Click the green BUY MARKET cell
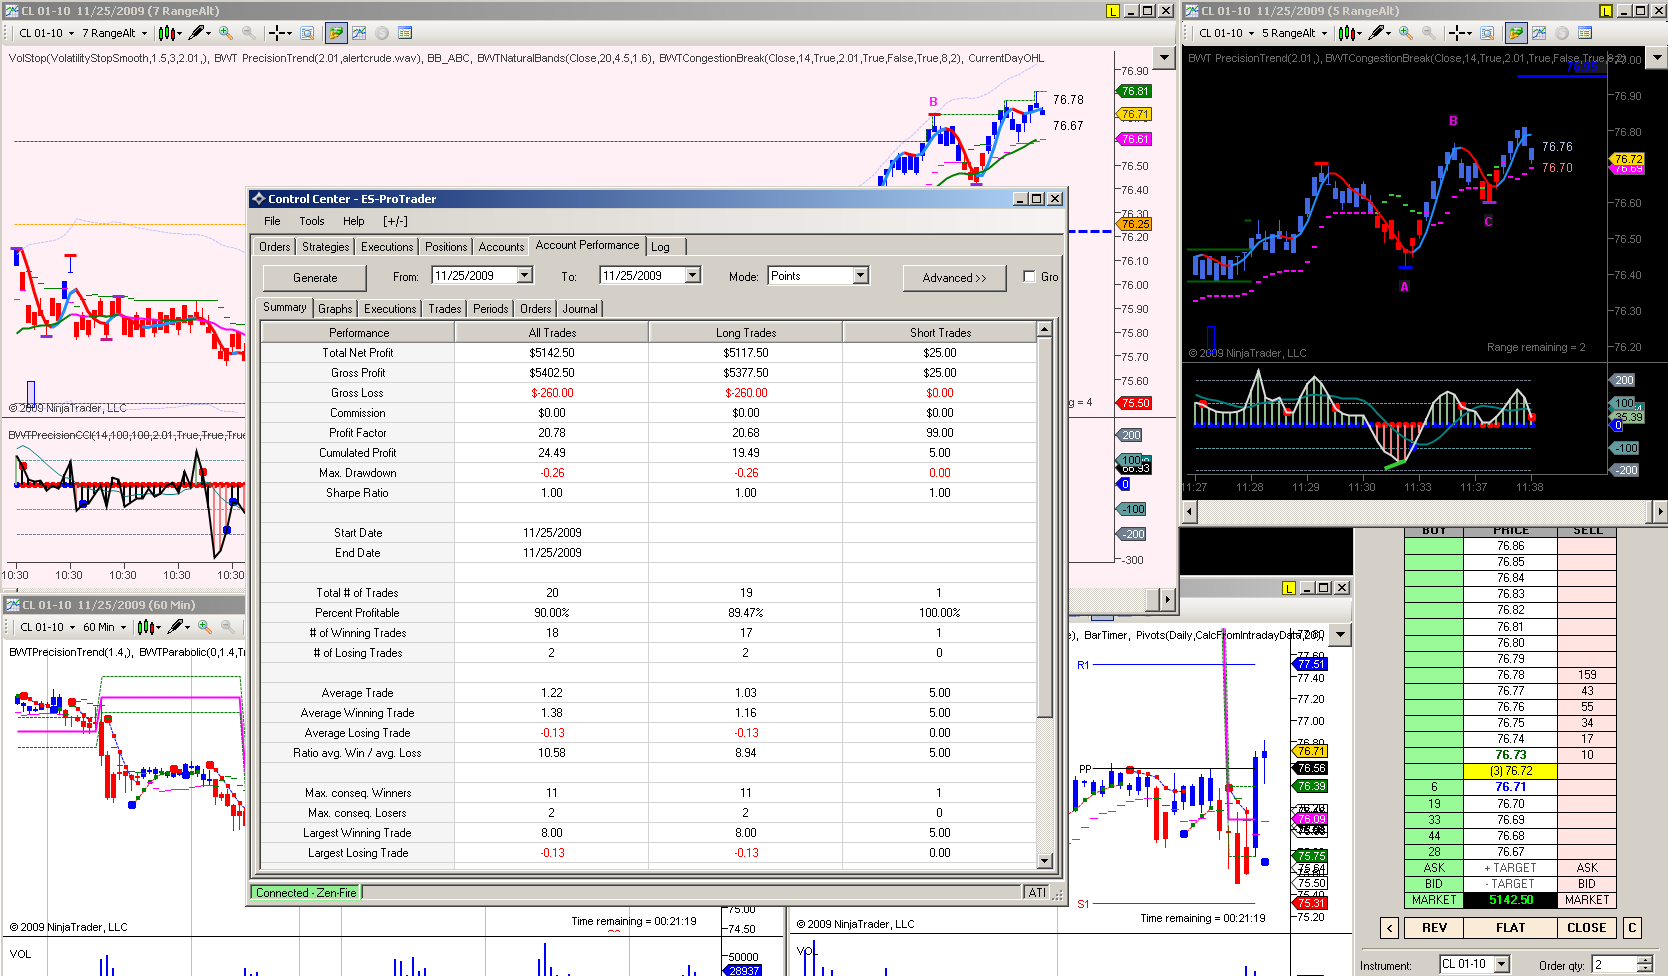1668x976 pixels. coord(1434,900)
